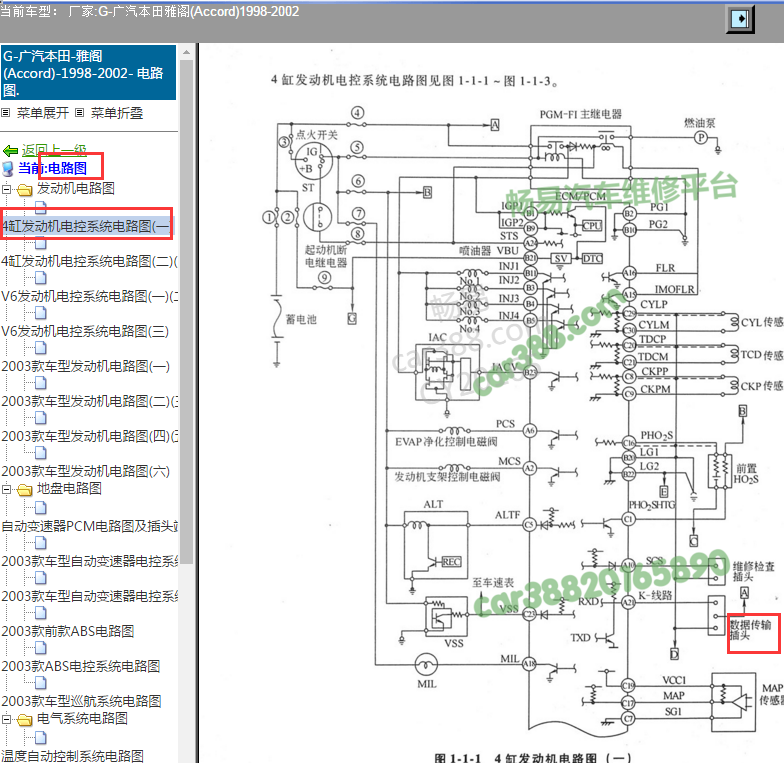The image size is (784, 763).
Task: Open V6发动机电控系统电路图(三)
Action: [85, 331]
